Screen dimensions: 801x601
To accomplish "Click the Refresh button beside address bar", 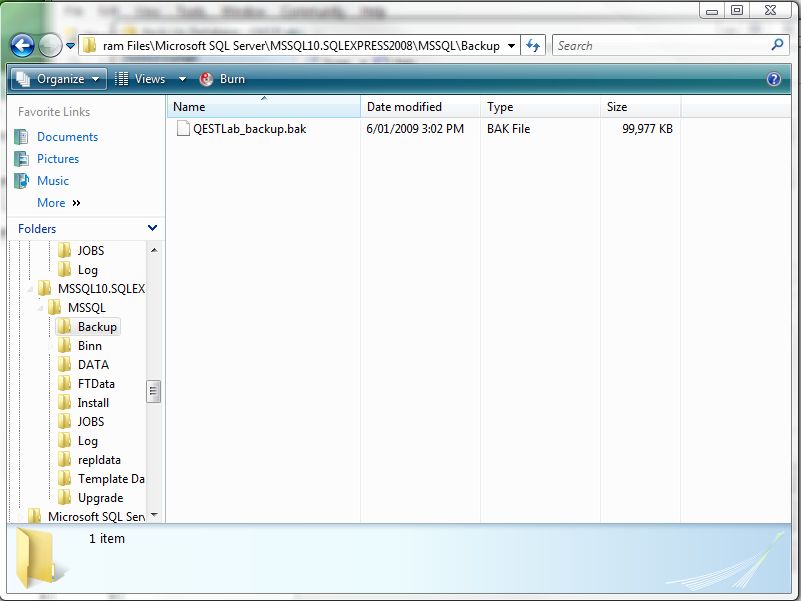I will point(534,46).
